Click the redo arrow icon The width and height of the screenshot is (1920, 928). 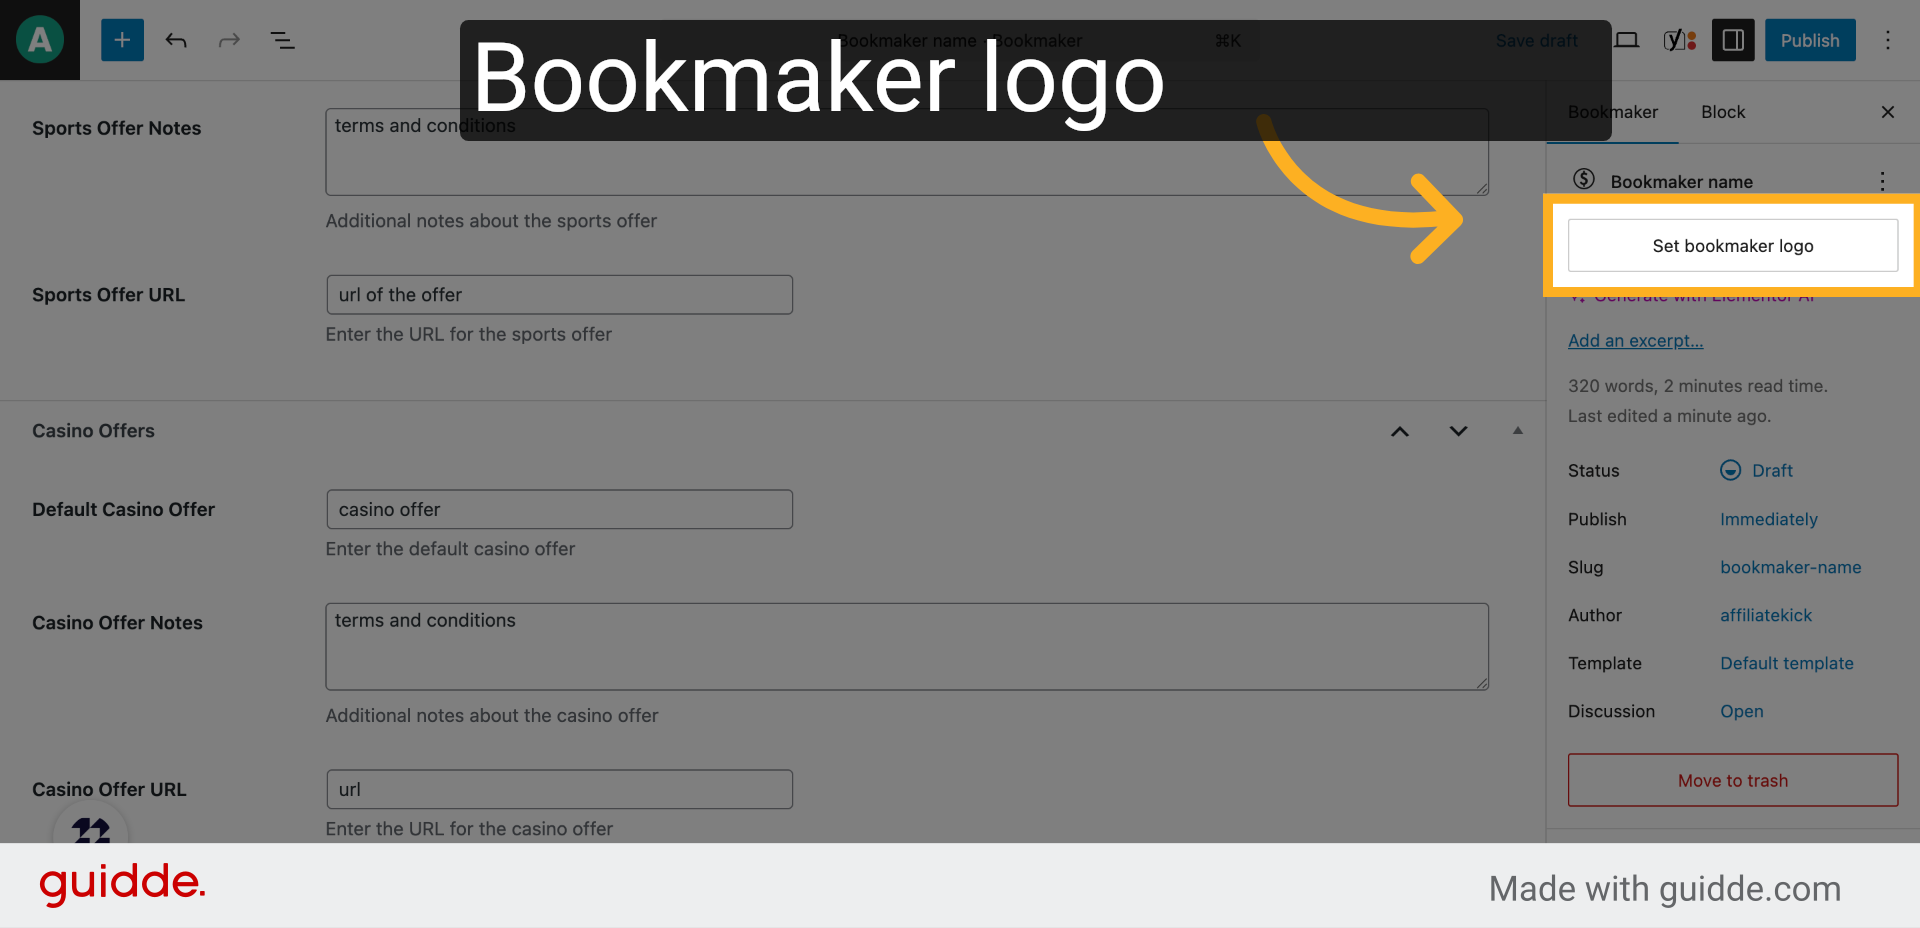[229, 40]
